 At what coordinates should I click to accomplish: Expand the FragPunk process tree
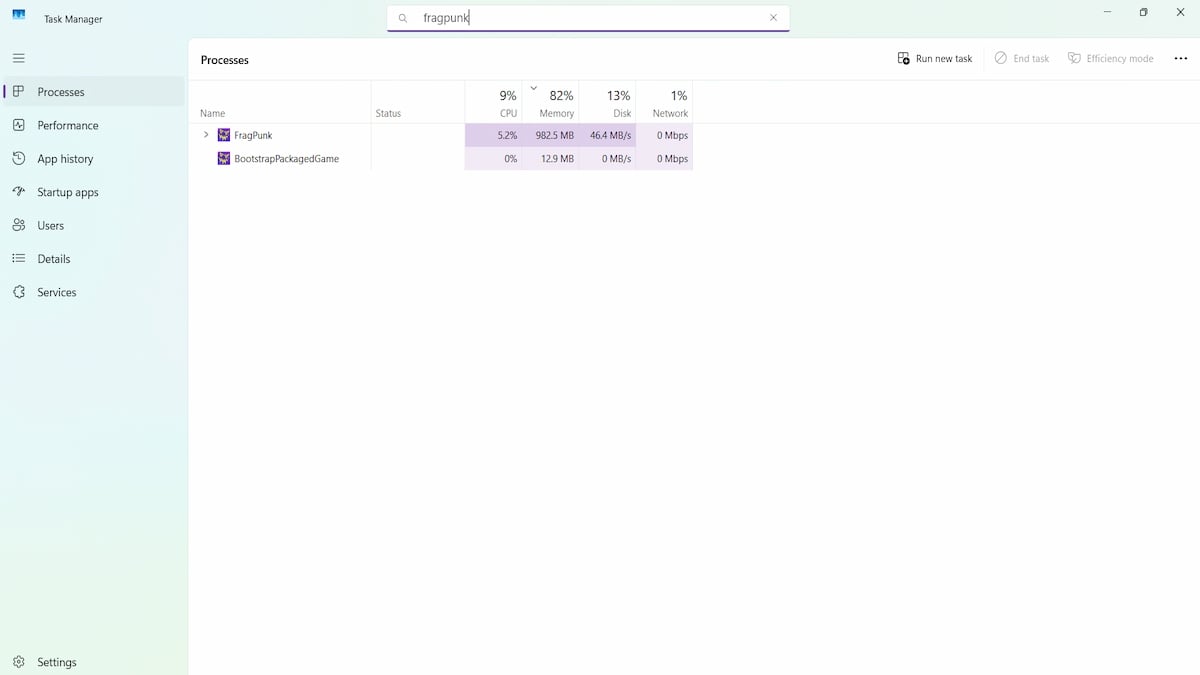(206, 135)
